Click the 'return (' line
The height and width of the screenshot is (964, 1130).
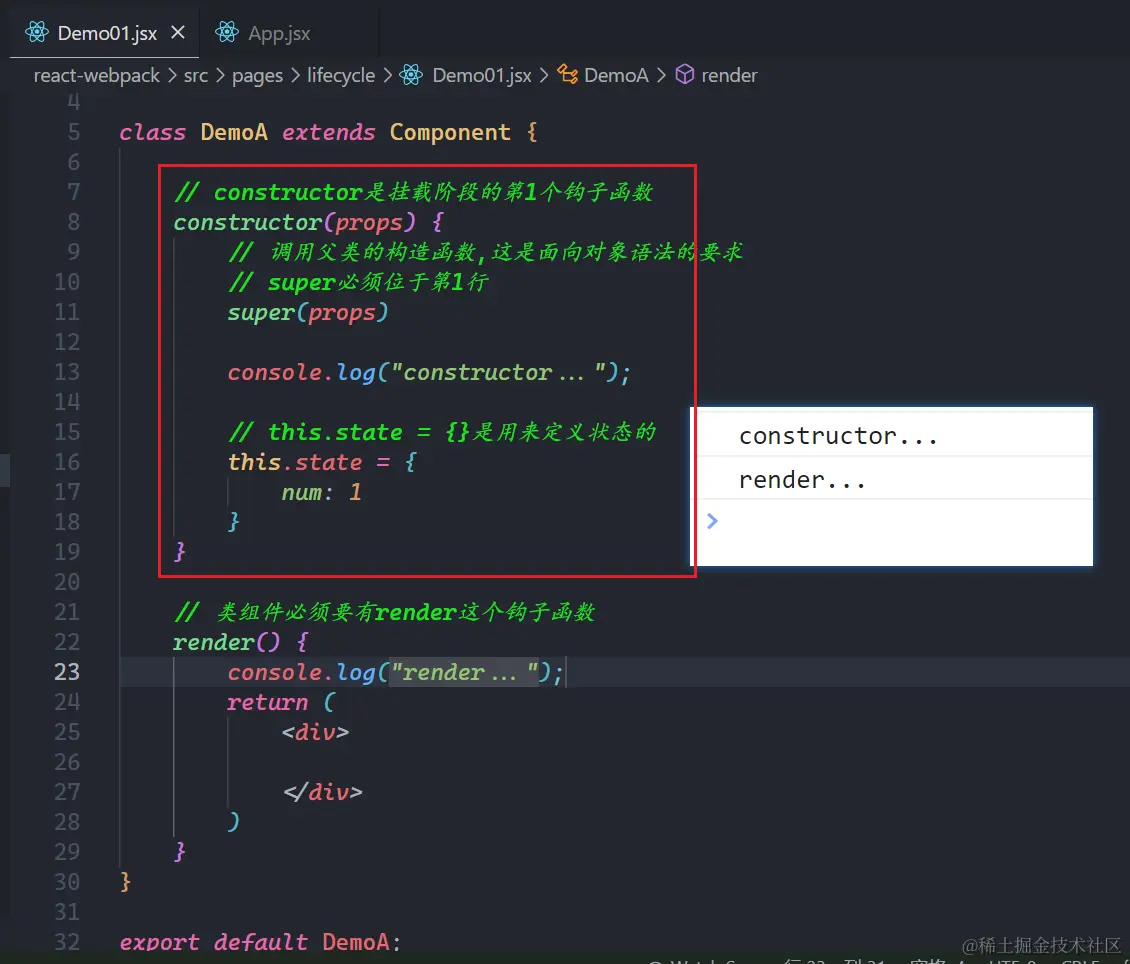click(x=281, y=702)
